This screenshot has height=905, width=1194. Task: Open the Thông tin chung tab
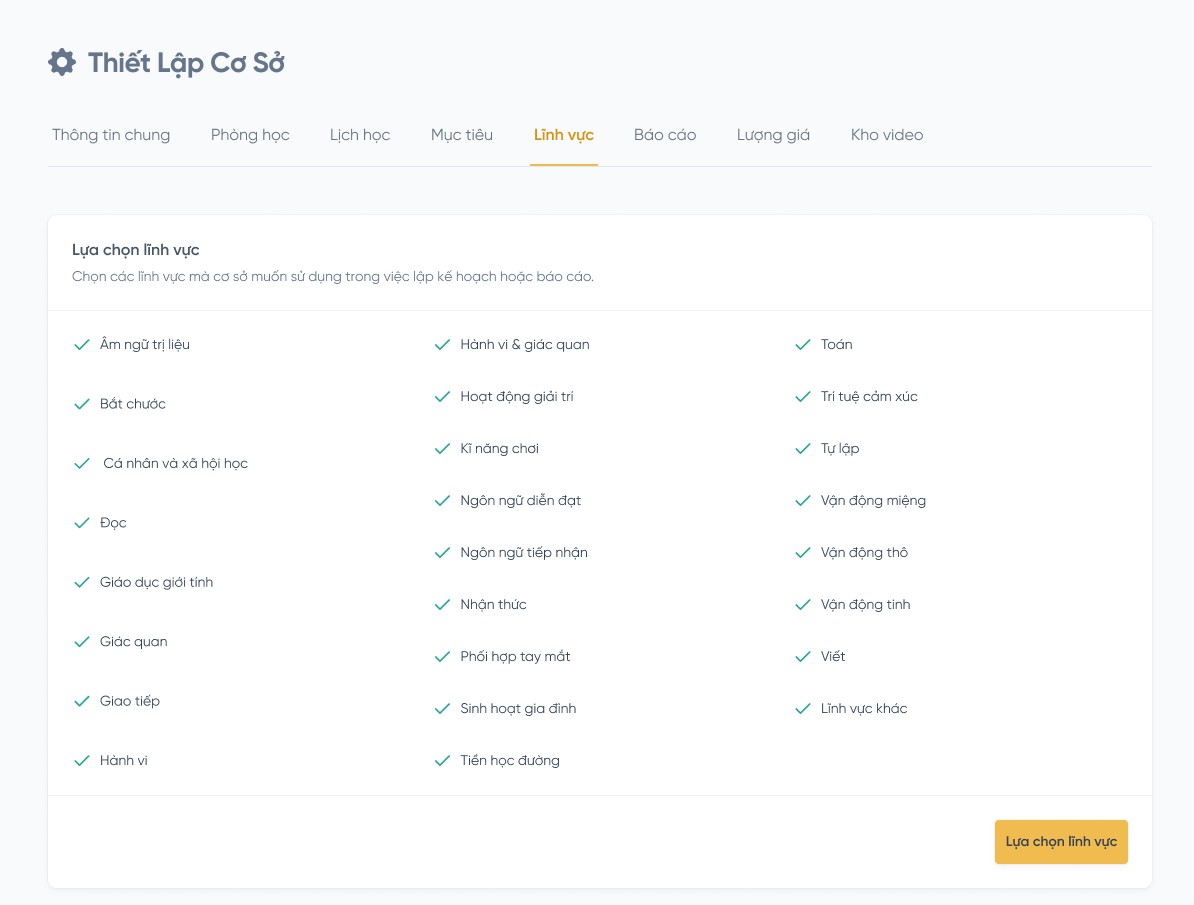(111, 135)
